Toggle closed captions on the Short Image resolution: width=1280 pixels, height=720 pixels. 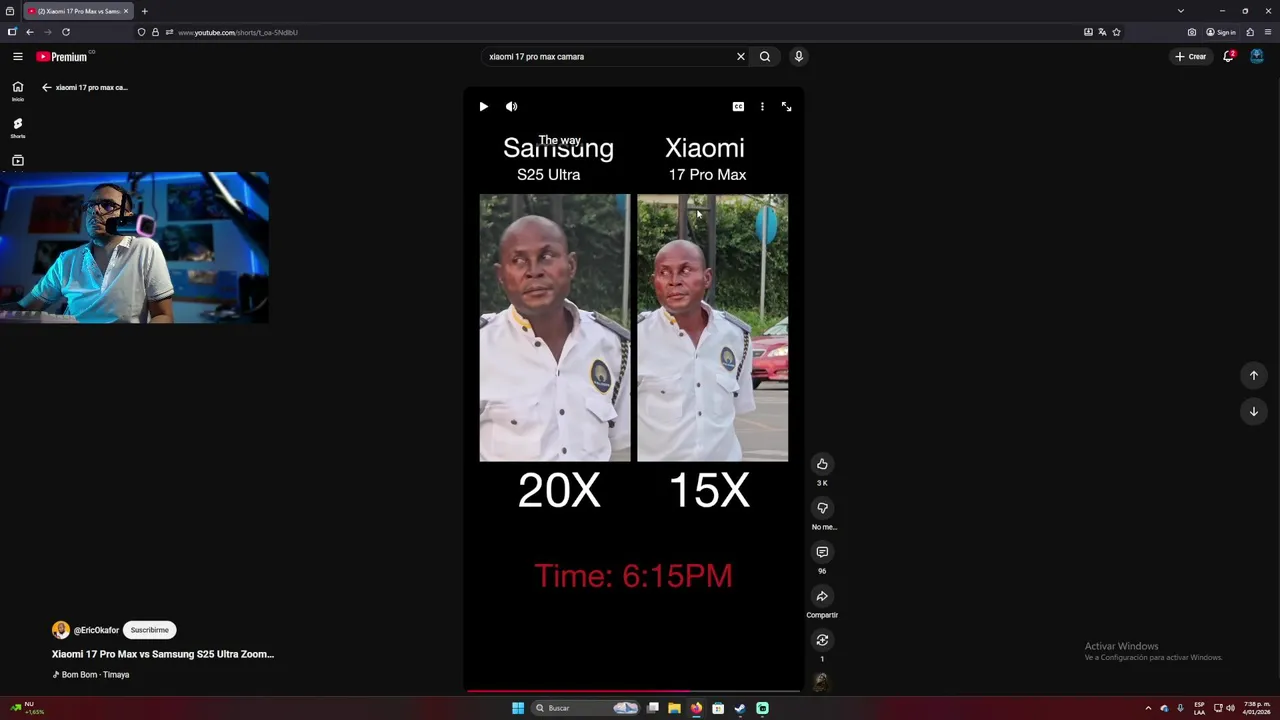tap(738, 107)
